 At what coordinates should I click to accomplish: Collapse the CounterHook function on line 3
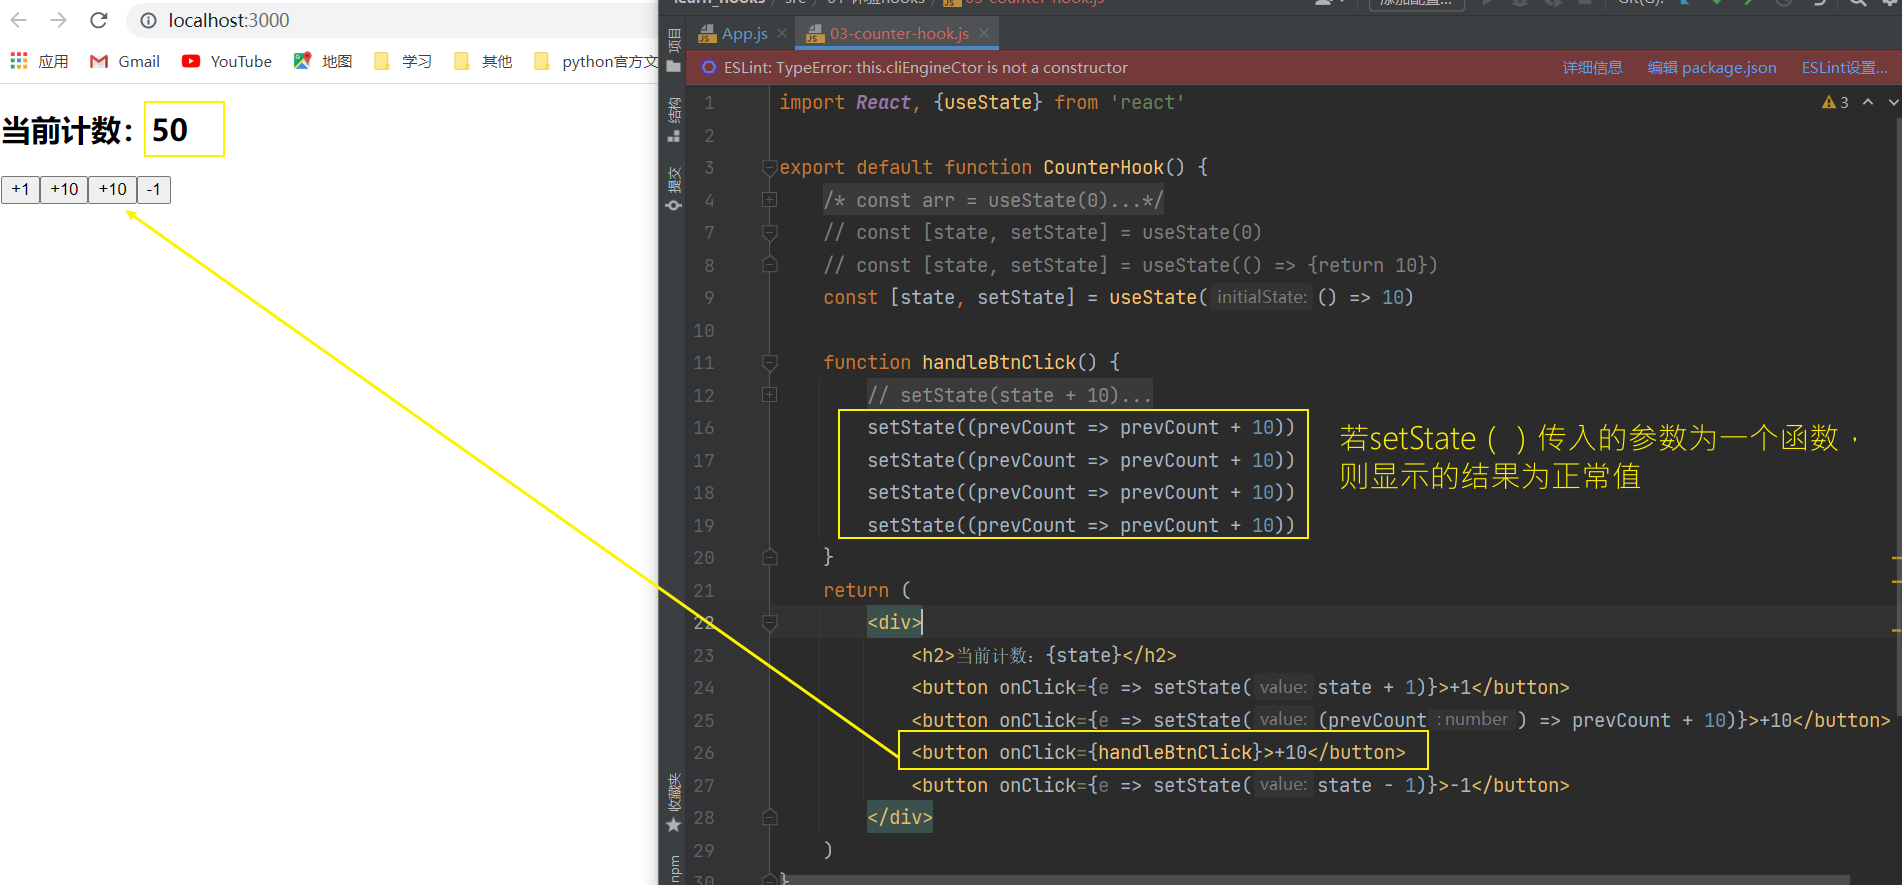(x=769, y=167)
